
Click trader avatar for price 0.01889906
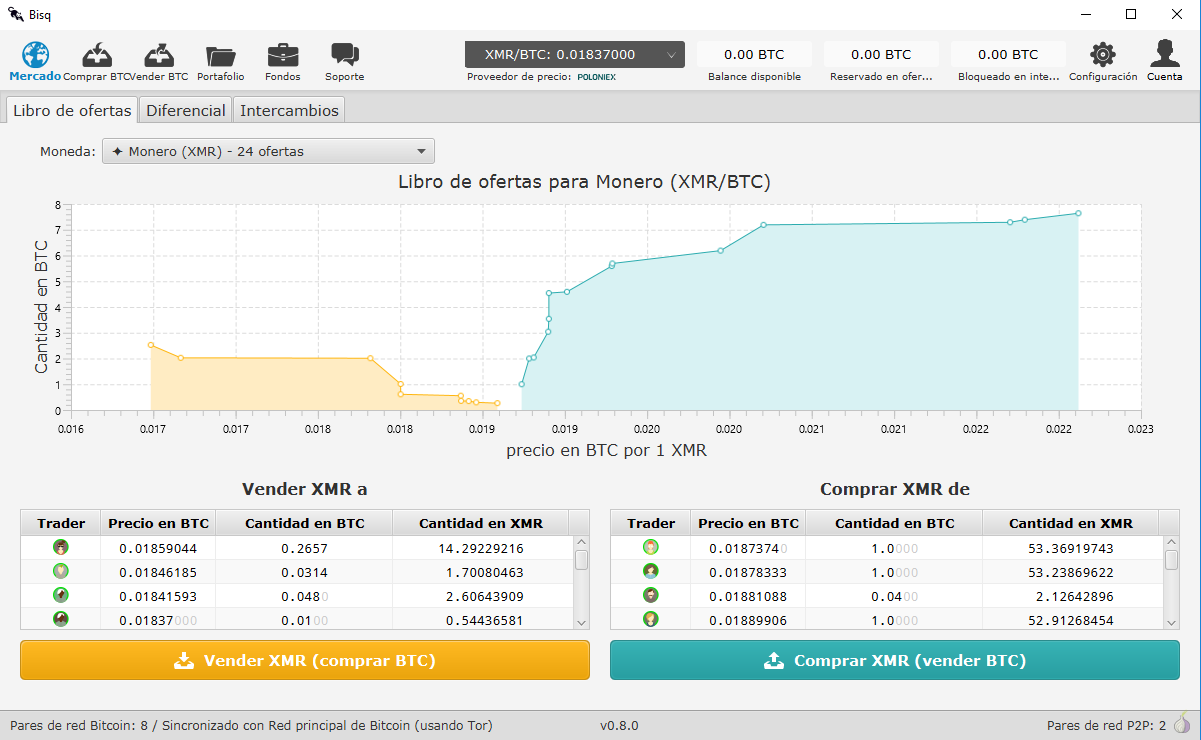point(651,619)
